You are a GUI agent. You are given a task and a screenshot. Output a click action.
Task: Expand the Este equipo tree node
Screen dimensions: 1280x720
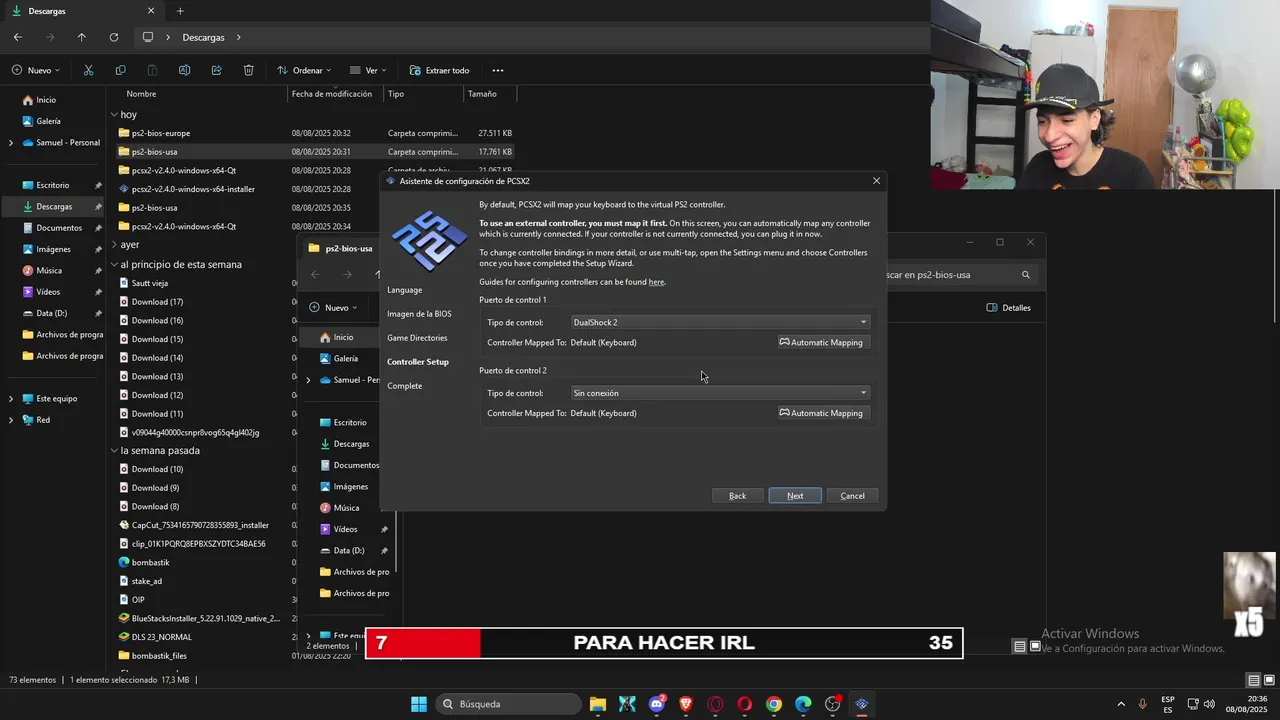coord(11,399)
